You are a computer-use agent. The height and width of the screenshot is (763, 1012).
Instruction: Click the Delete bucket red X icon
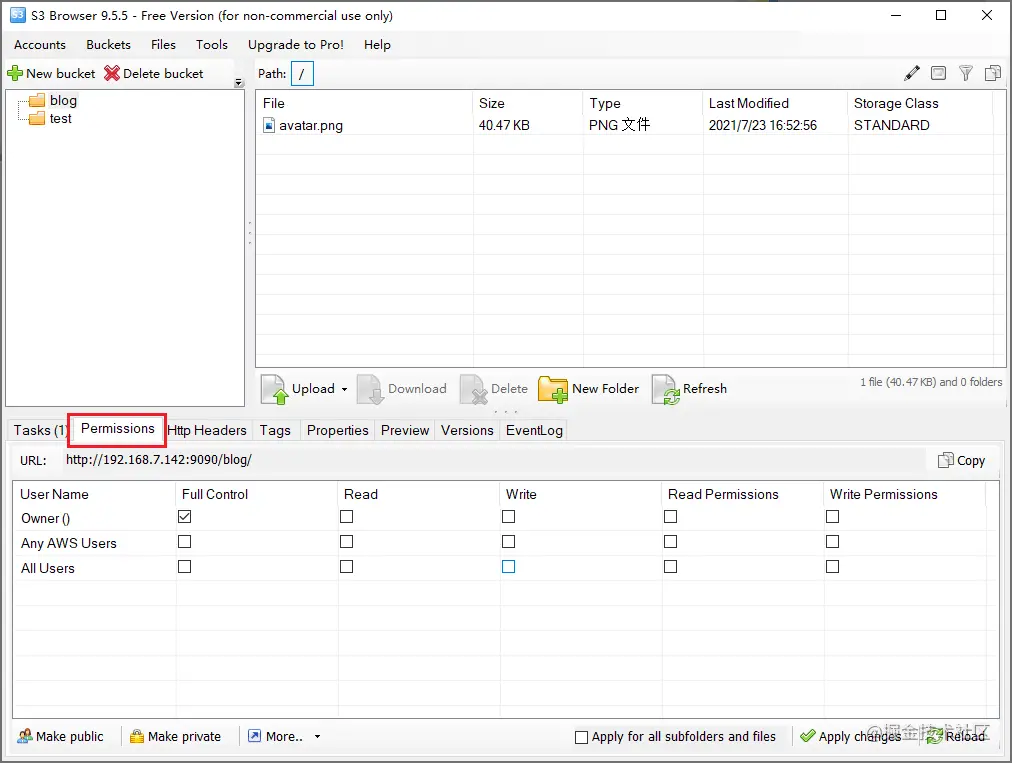coord(112,74)
